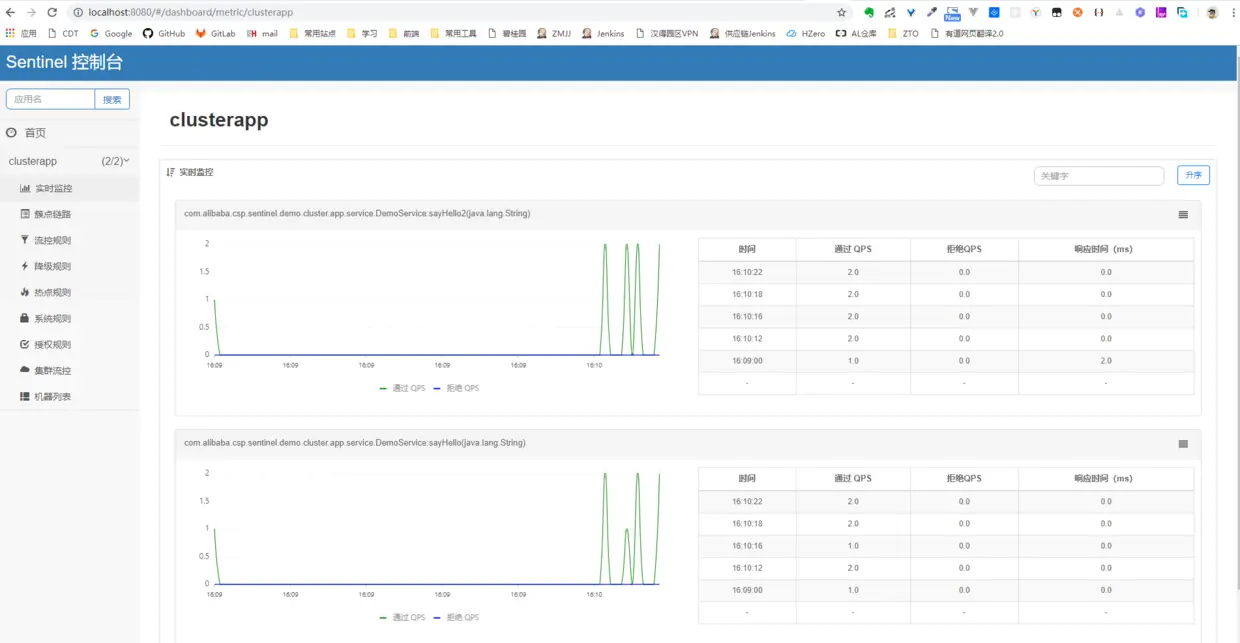Open hamburger menu on sayHello(java.lang.String) card

tap(1183, 443)
